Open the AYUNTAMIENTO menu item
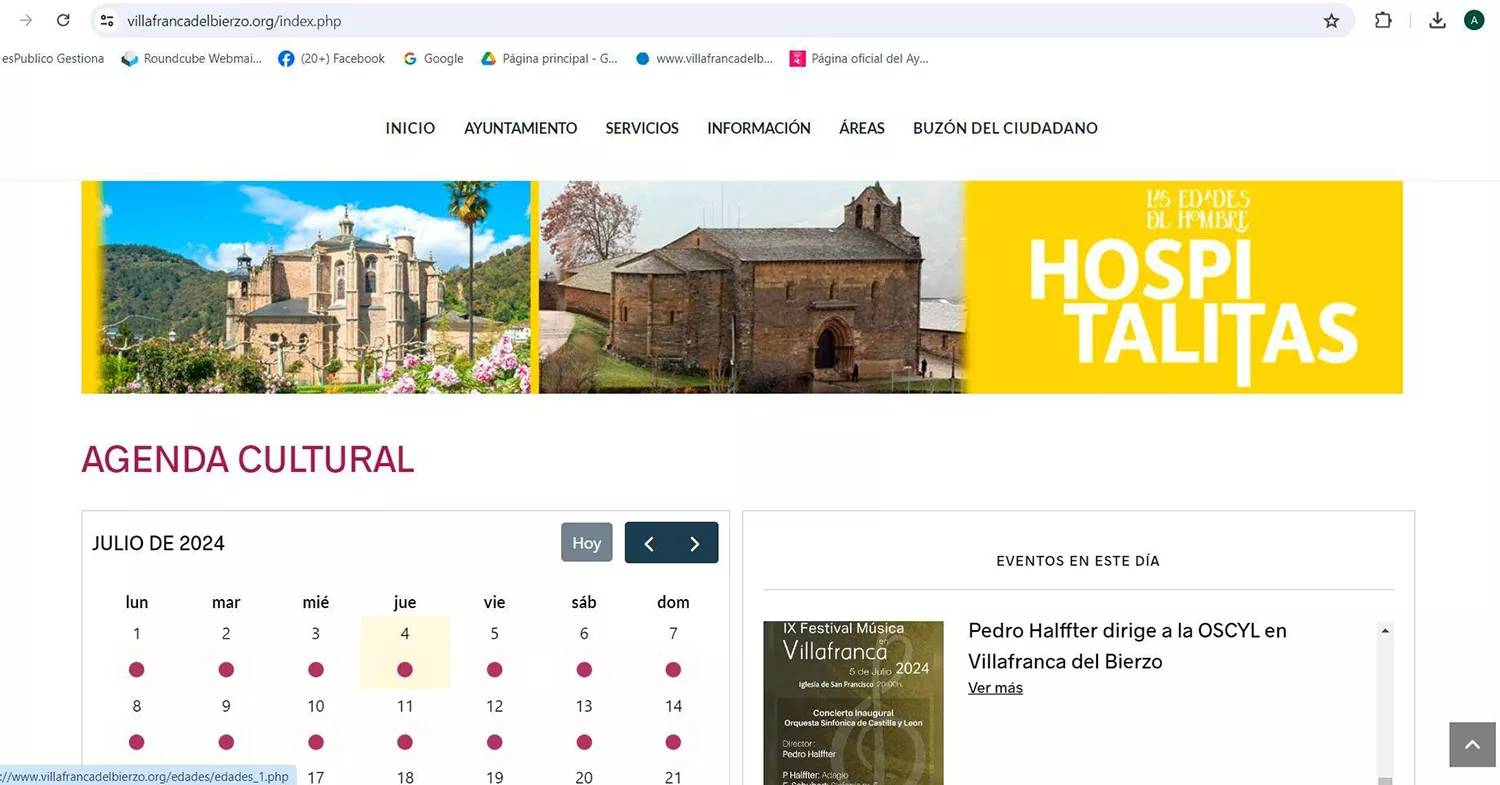 pyautogui.click(x=520, y=128)
